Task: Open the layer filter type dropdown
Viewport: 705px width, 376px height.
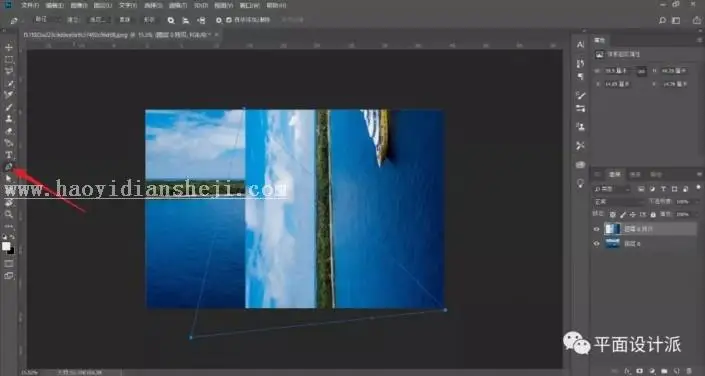Action: (612, 189)
